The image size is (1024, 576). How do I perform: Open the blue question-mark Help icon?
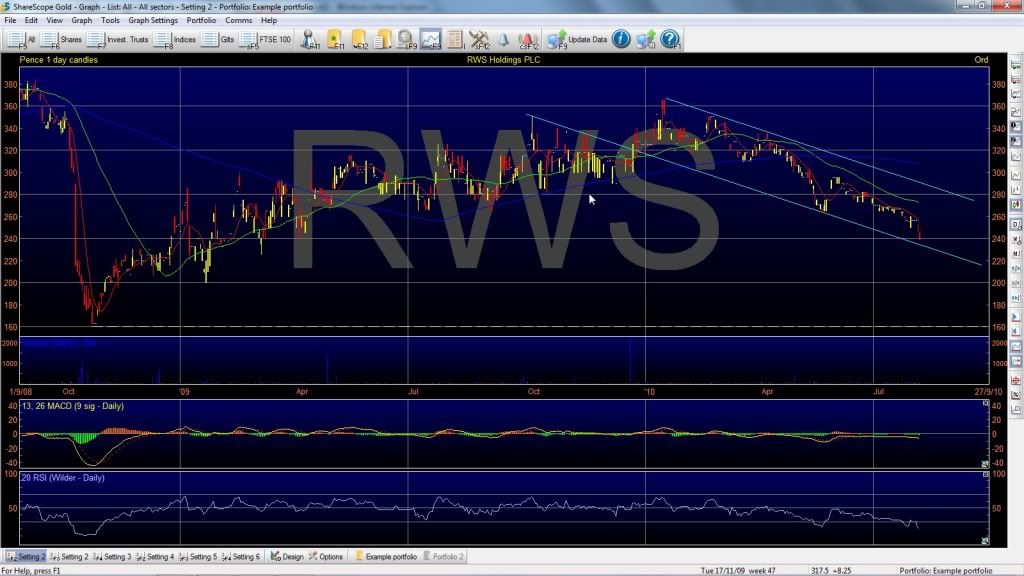670,39
